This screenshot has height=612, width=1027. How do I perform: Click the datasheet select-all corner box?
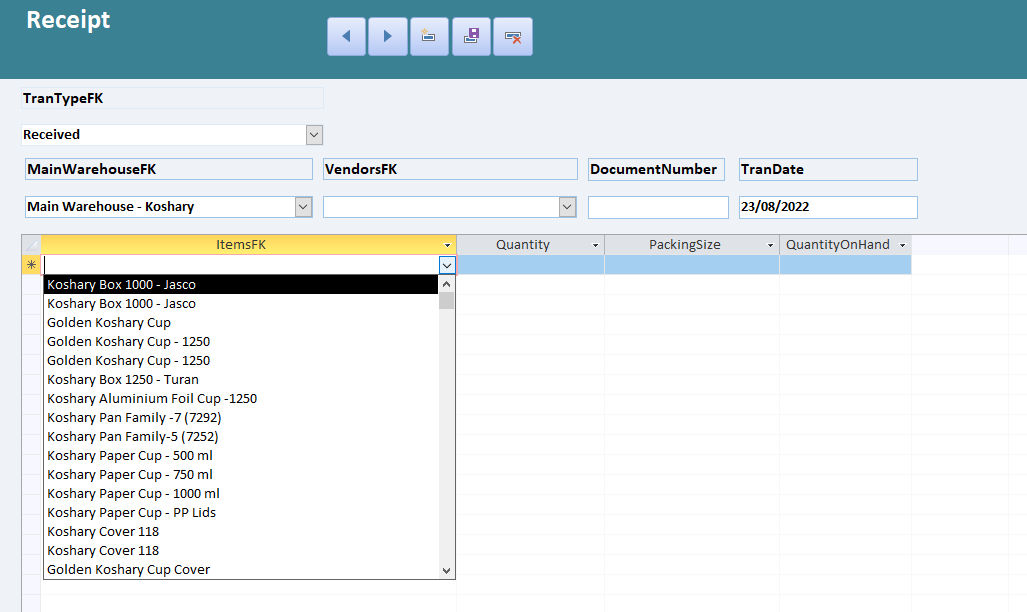click(31, 245)
